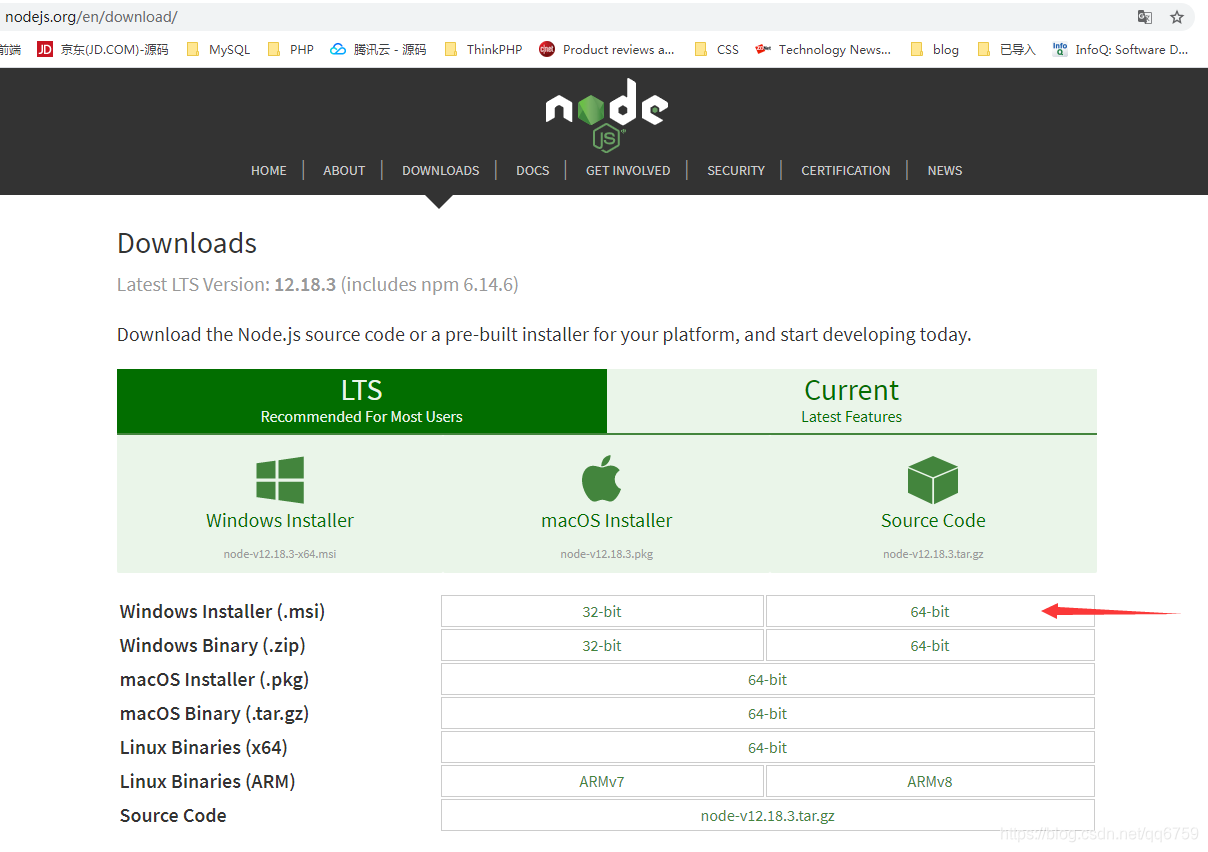
Task: Open the NEWS nav item
Action: click(x=945, y=170)
